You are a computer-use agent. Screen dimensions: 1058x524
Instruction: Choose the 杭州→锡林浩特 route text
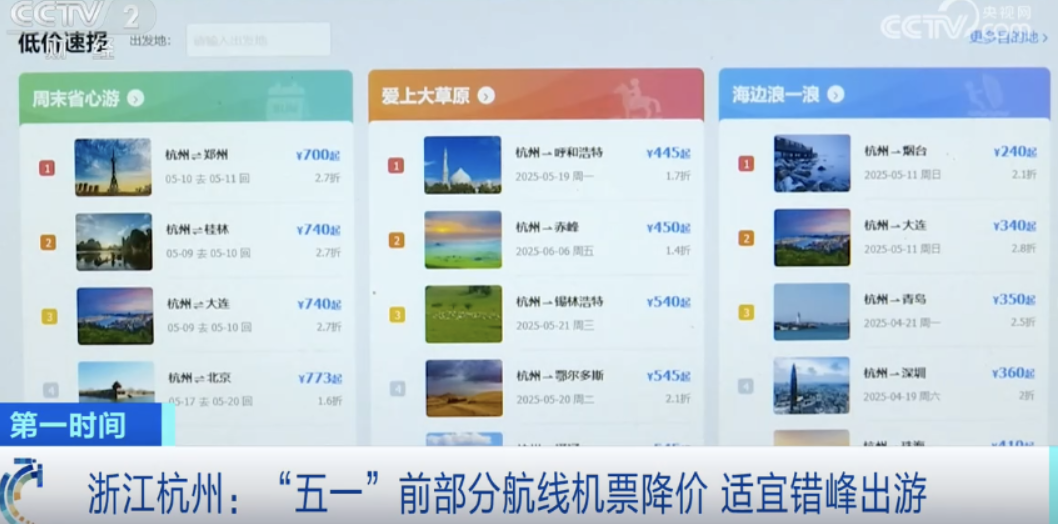click(x=559, y=301)
